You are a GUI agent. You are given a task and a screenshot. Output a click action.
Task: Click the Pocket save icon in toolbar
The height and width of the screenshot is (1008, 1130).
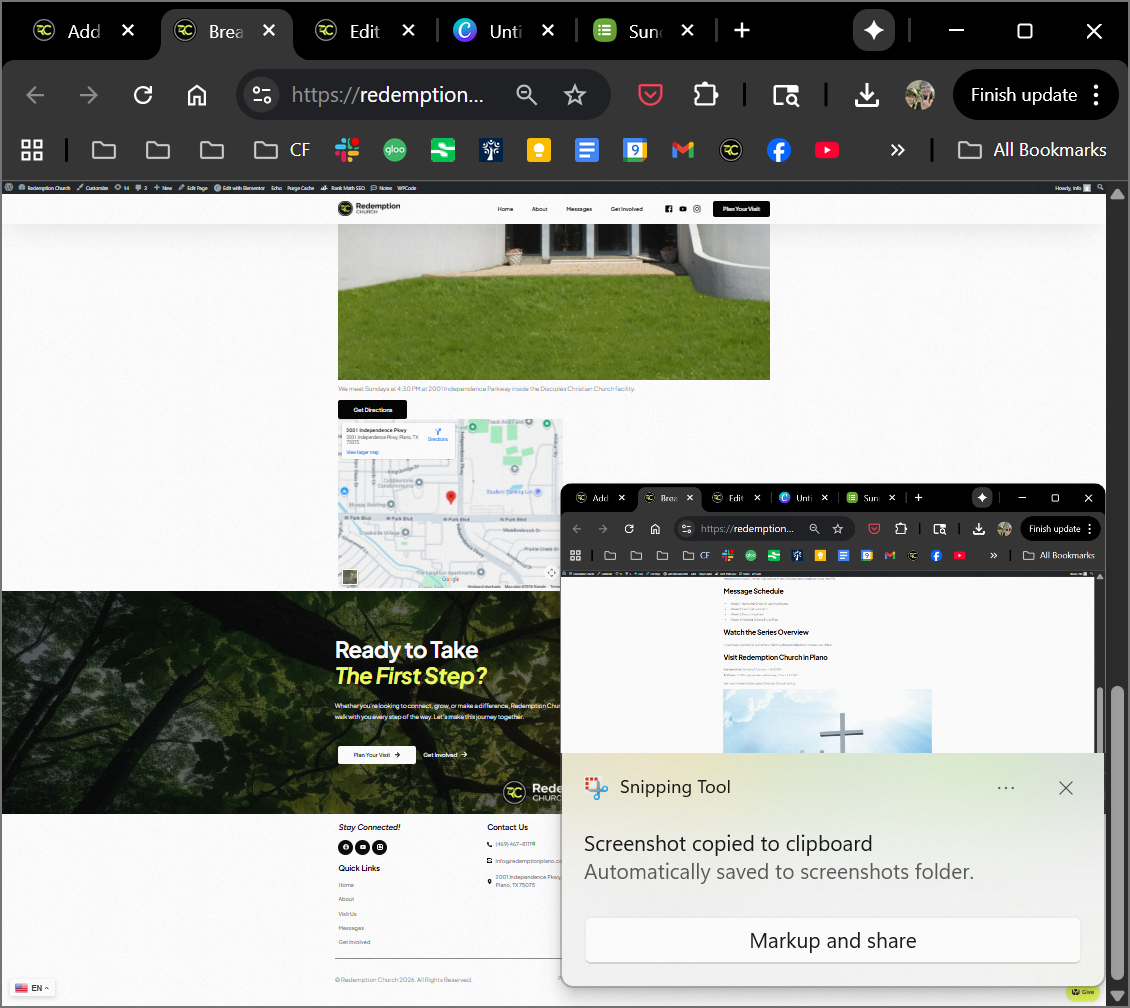point(651,95)
